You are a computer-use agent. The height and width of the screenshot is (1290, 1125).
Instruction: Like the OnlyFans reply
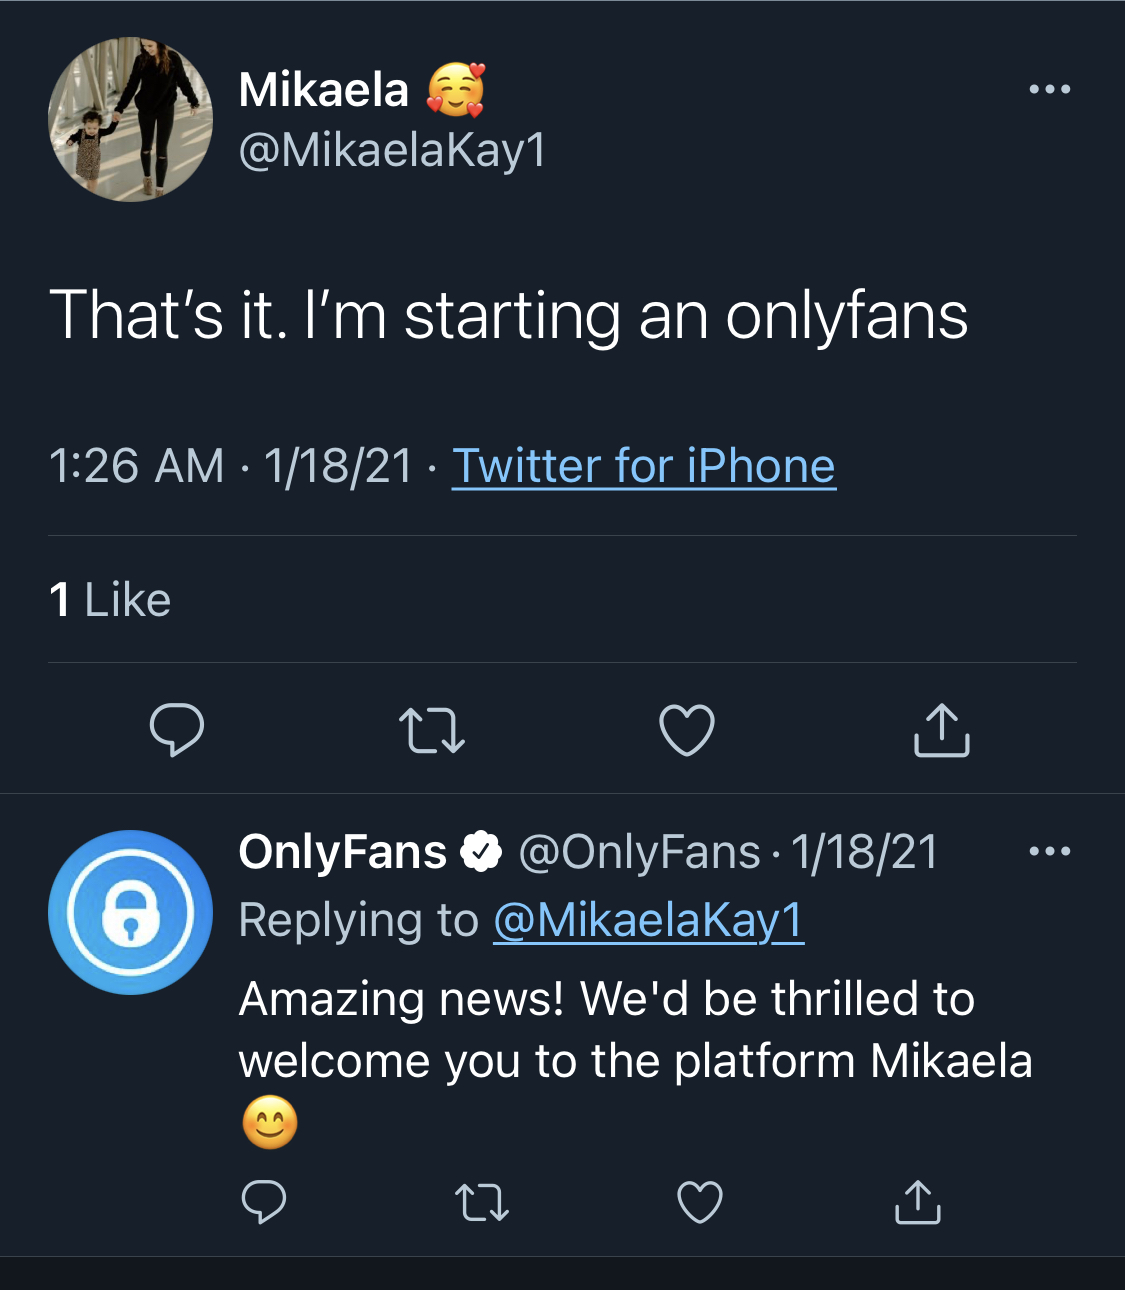pyautogui.click(x=700, y=1202)
